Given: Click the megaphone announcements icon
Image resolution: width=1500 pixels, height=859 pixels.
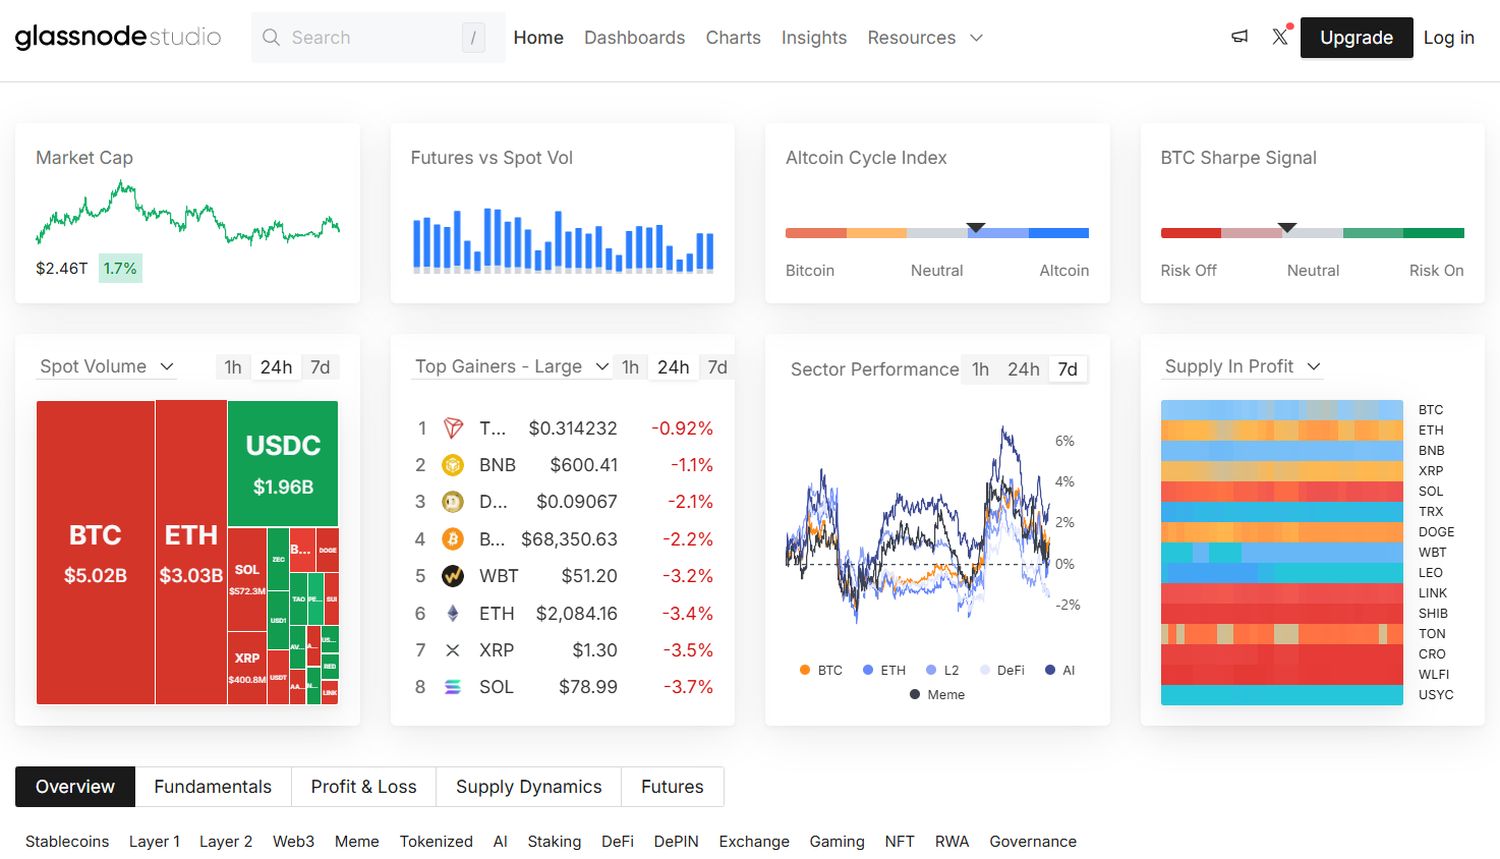Looking at the screenshot, I should tap(1239, 37).
